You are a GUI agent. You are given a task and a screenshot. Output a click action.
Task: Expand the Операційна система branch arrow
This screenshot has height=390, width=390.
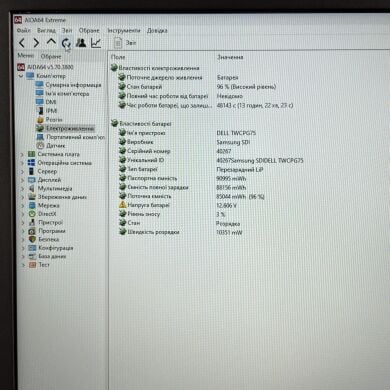[22, 163]
